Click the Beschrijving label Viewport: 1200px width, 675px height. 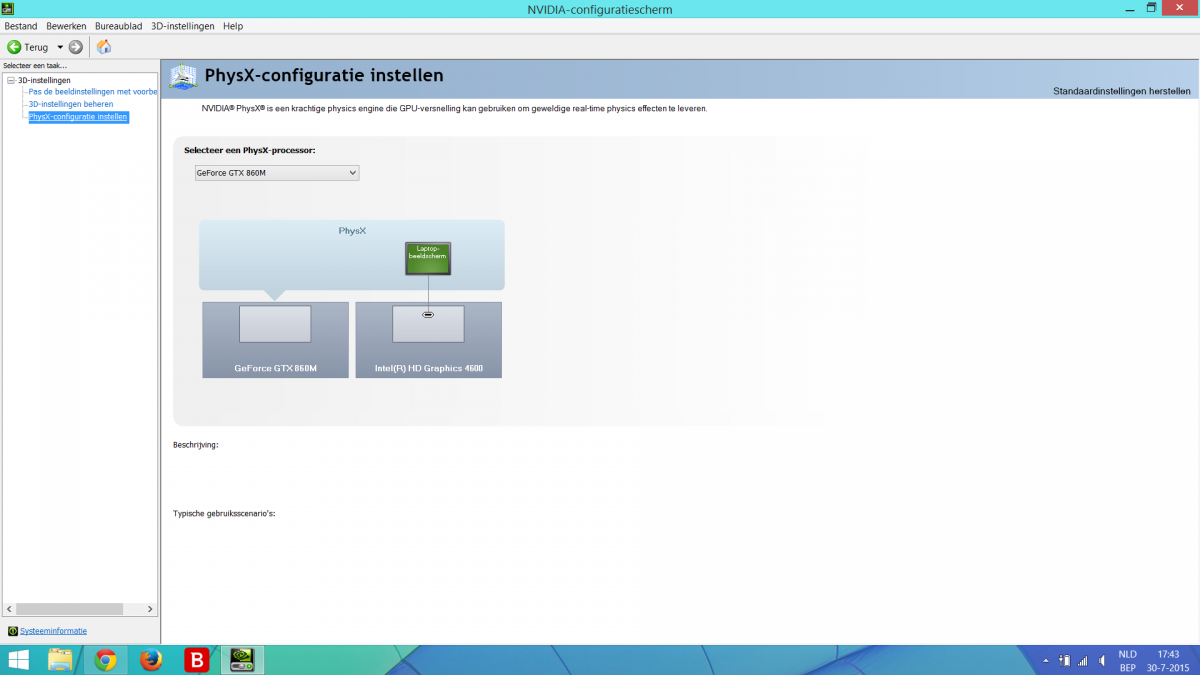196,444
